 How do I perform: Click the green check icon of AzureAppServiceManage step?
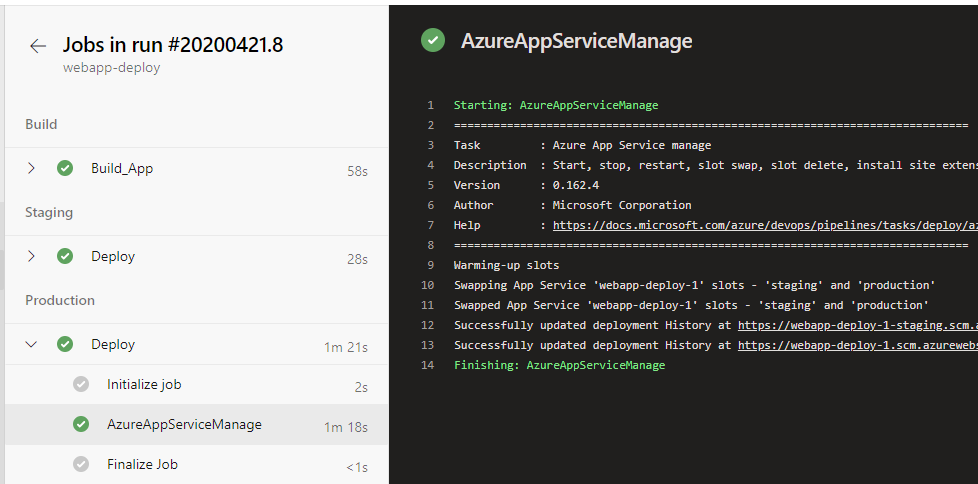click(80, 424)
